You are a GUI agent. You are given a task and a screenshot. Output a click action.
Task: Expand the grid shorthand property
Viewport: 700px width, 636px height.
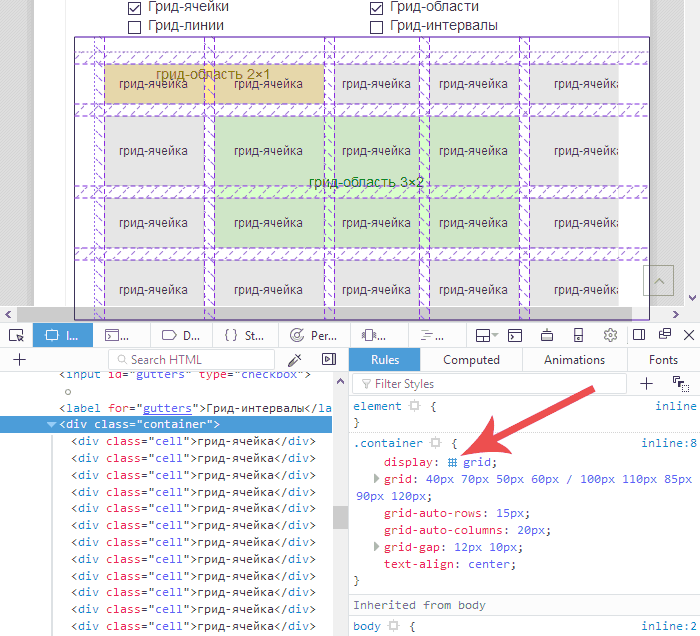tap(376, 479)
